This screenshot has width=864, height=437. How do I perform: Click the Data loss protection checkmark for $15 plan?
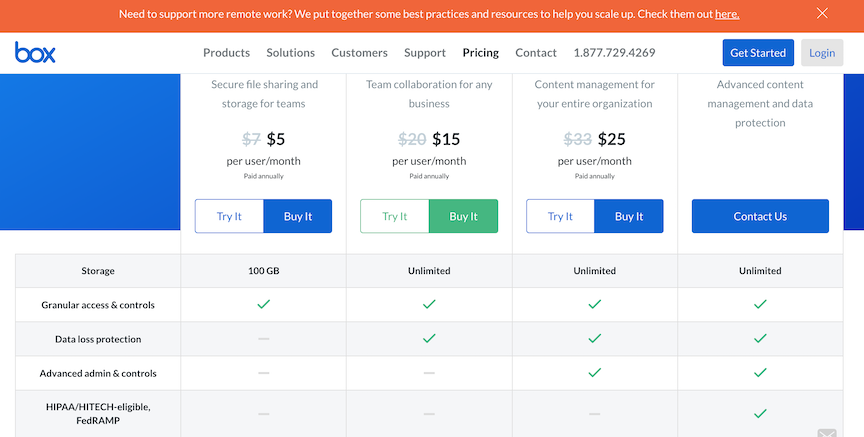pos(429,338)
